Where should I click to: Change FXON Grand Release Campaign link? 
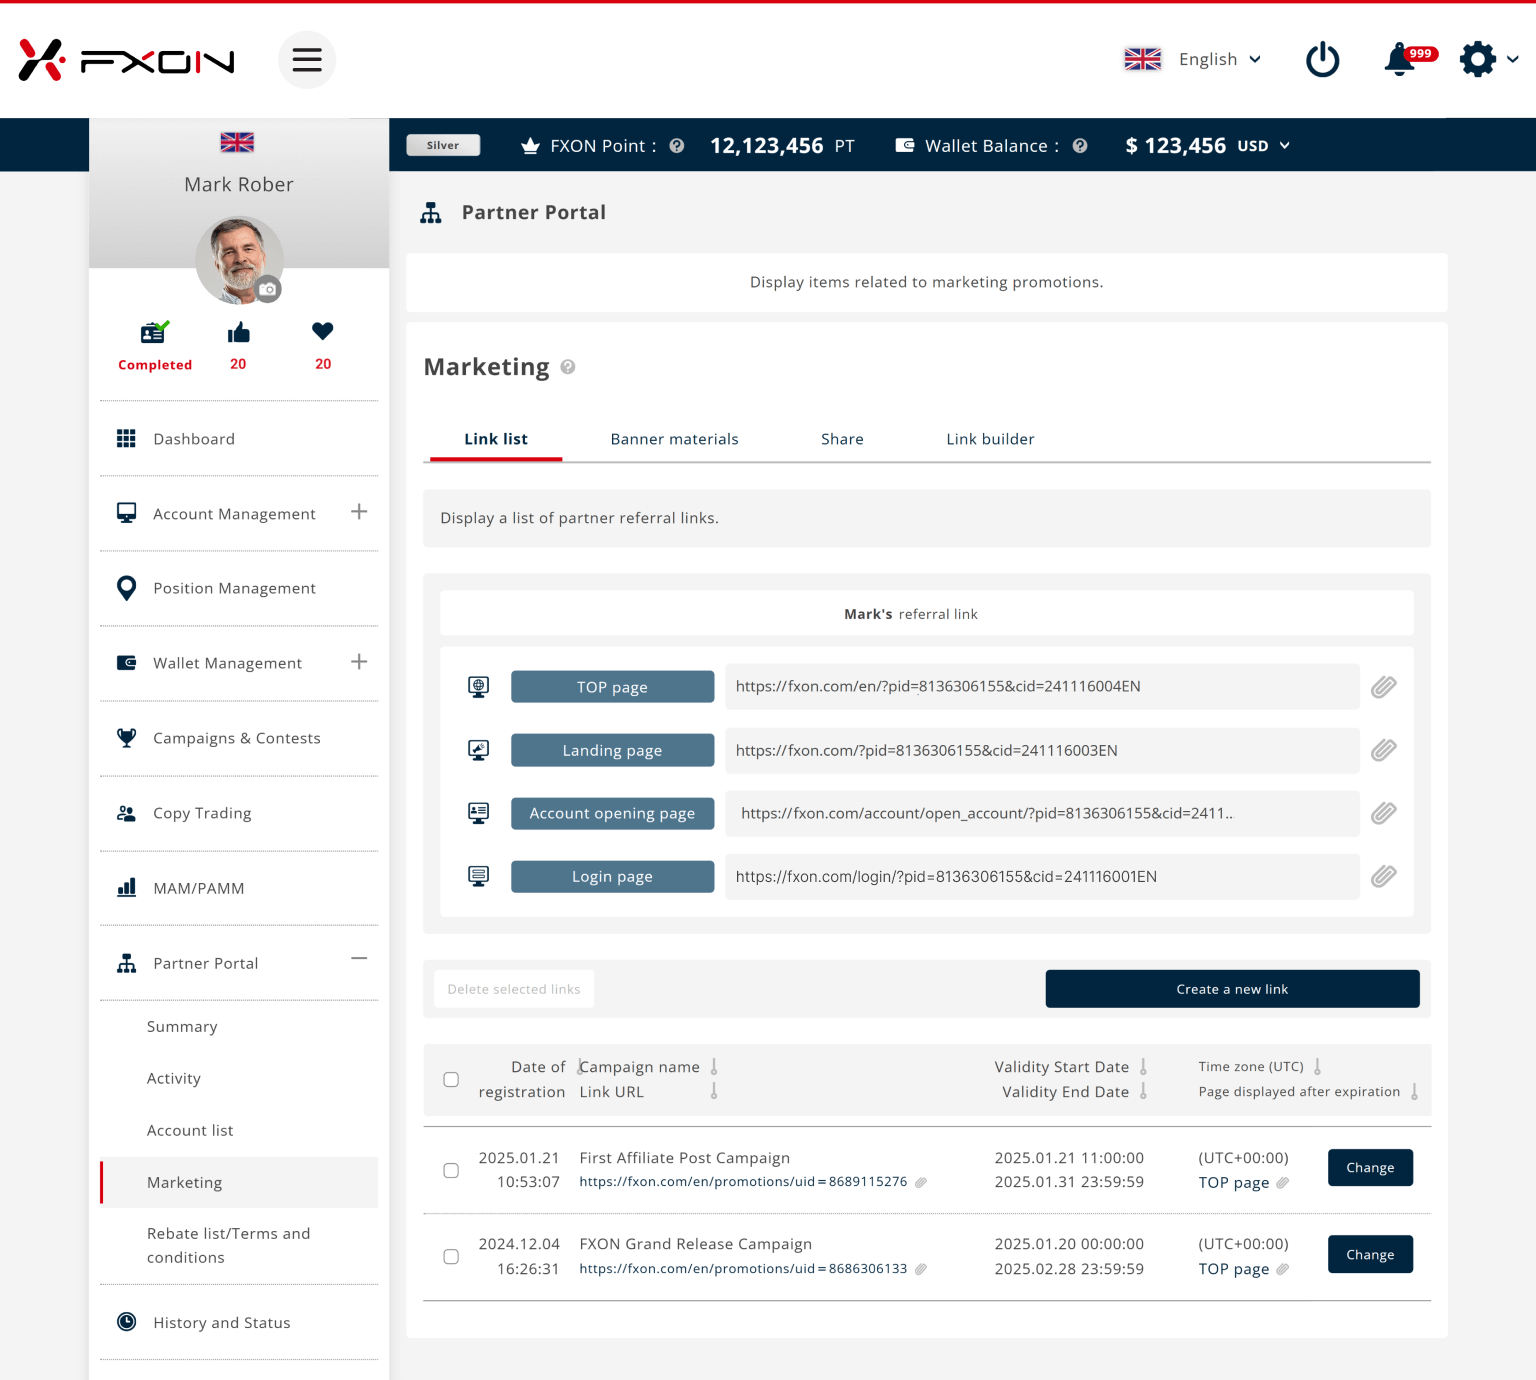click(x=1370, y=1255)
